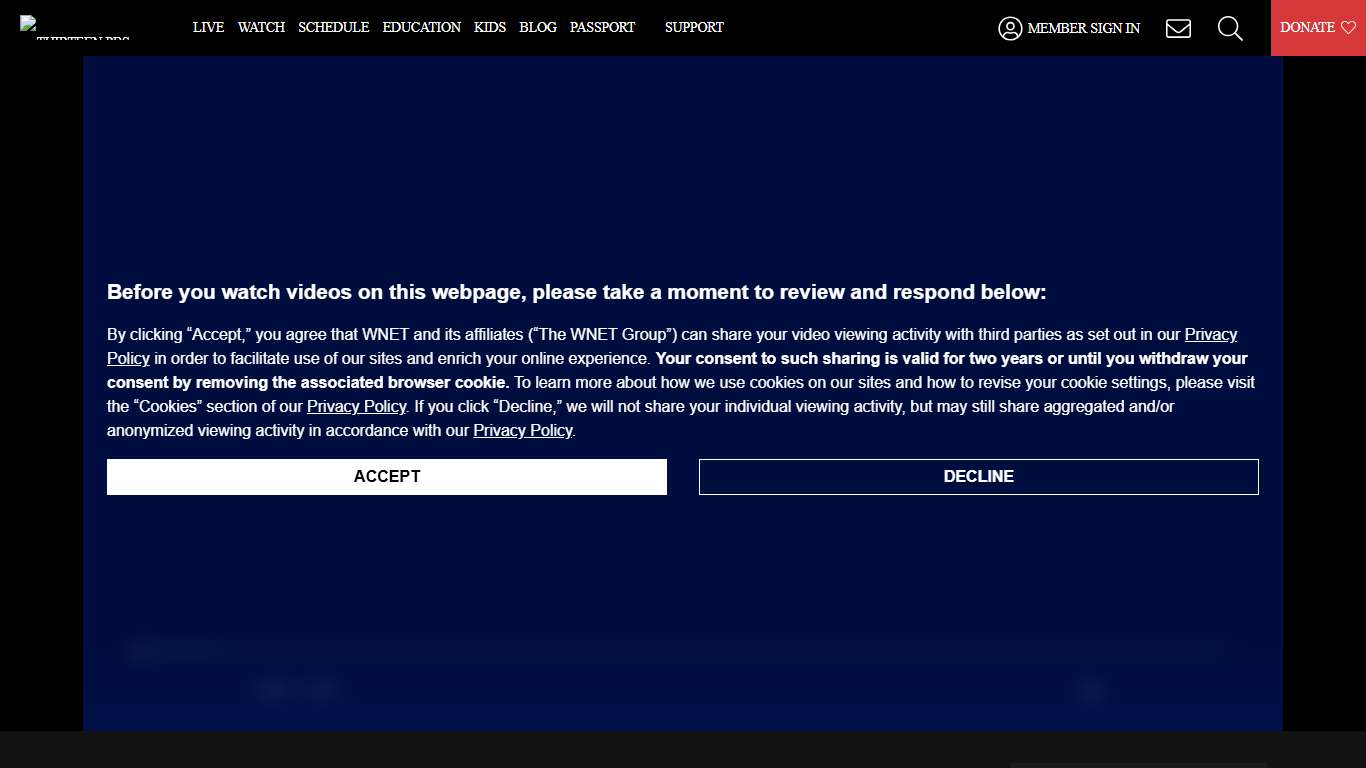Select SCHEDULE in the top navigation
The height and width of the screenshot is (768, 1366).
(334, 27)
